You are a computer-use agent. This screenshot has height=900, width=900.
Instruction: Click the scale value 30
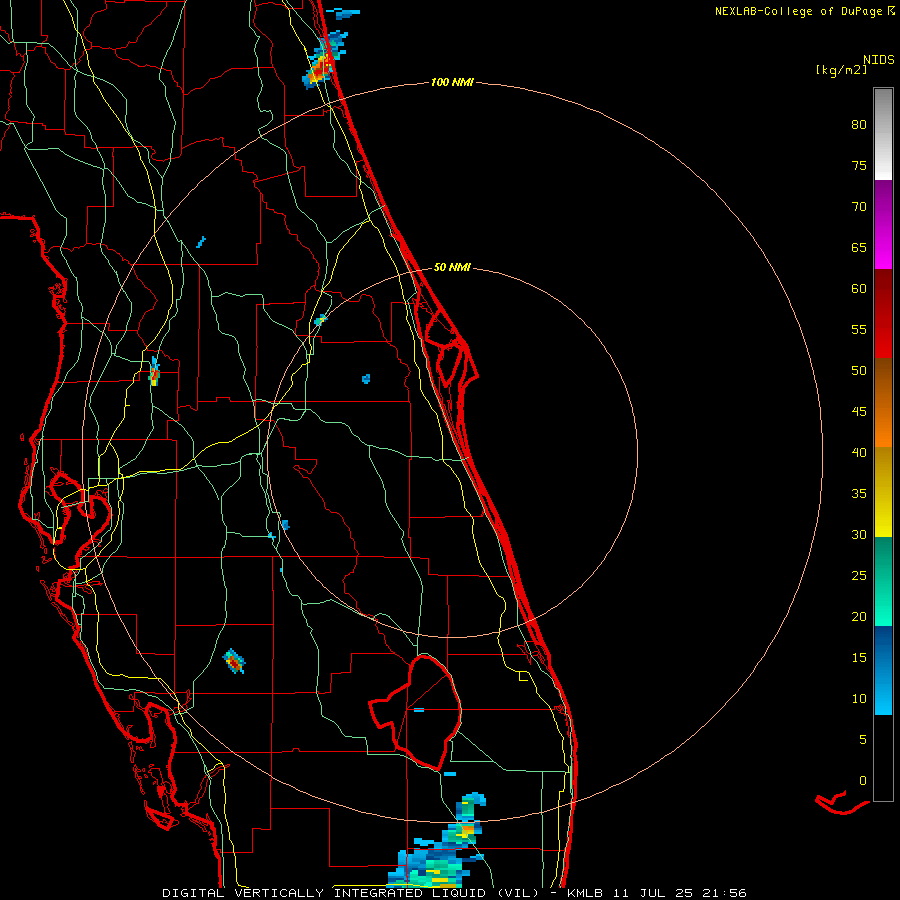859,535
